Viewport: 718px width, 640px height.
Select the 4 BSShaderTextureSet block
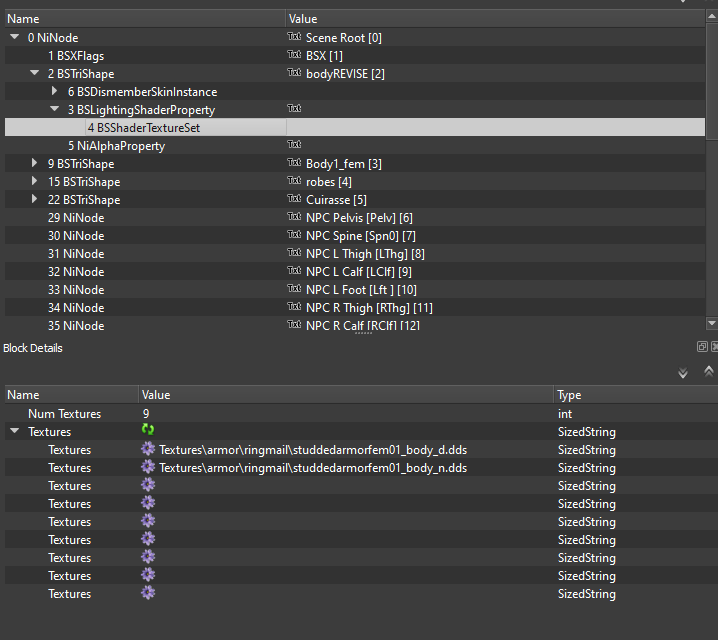click(x=144, y=128)
